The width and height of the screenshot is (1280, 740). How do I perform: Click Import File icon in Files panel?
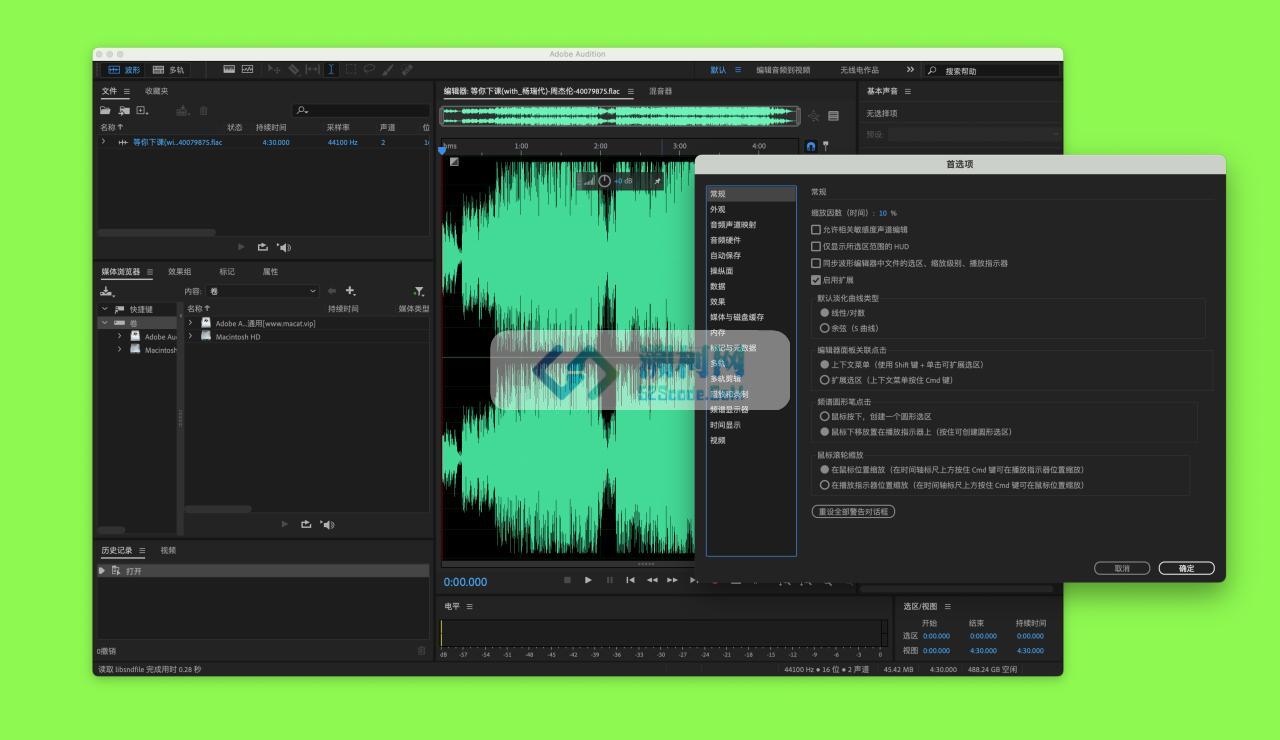(x=124, y=110)
